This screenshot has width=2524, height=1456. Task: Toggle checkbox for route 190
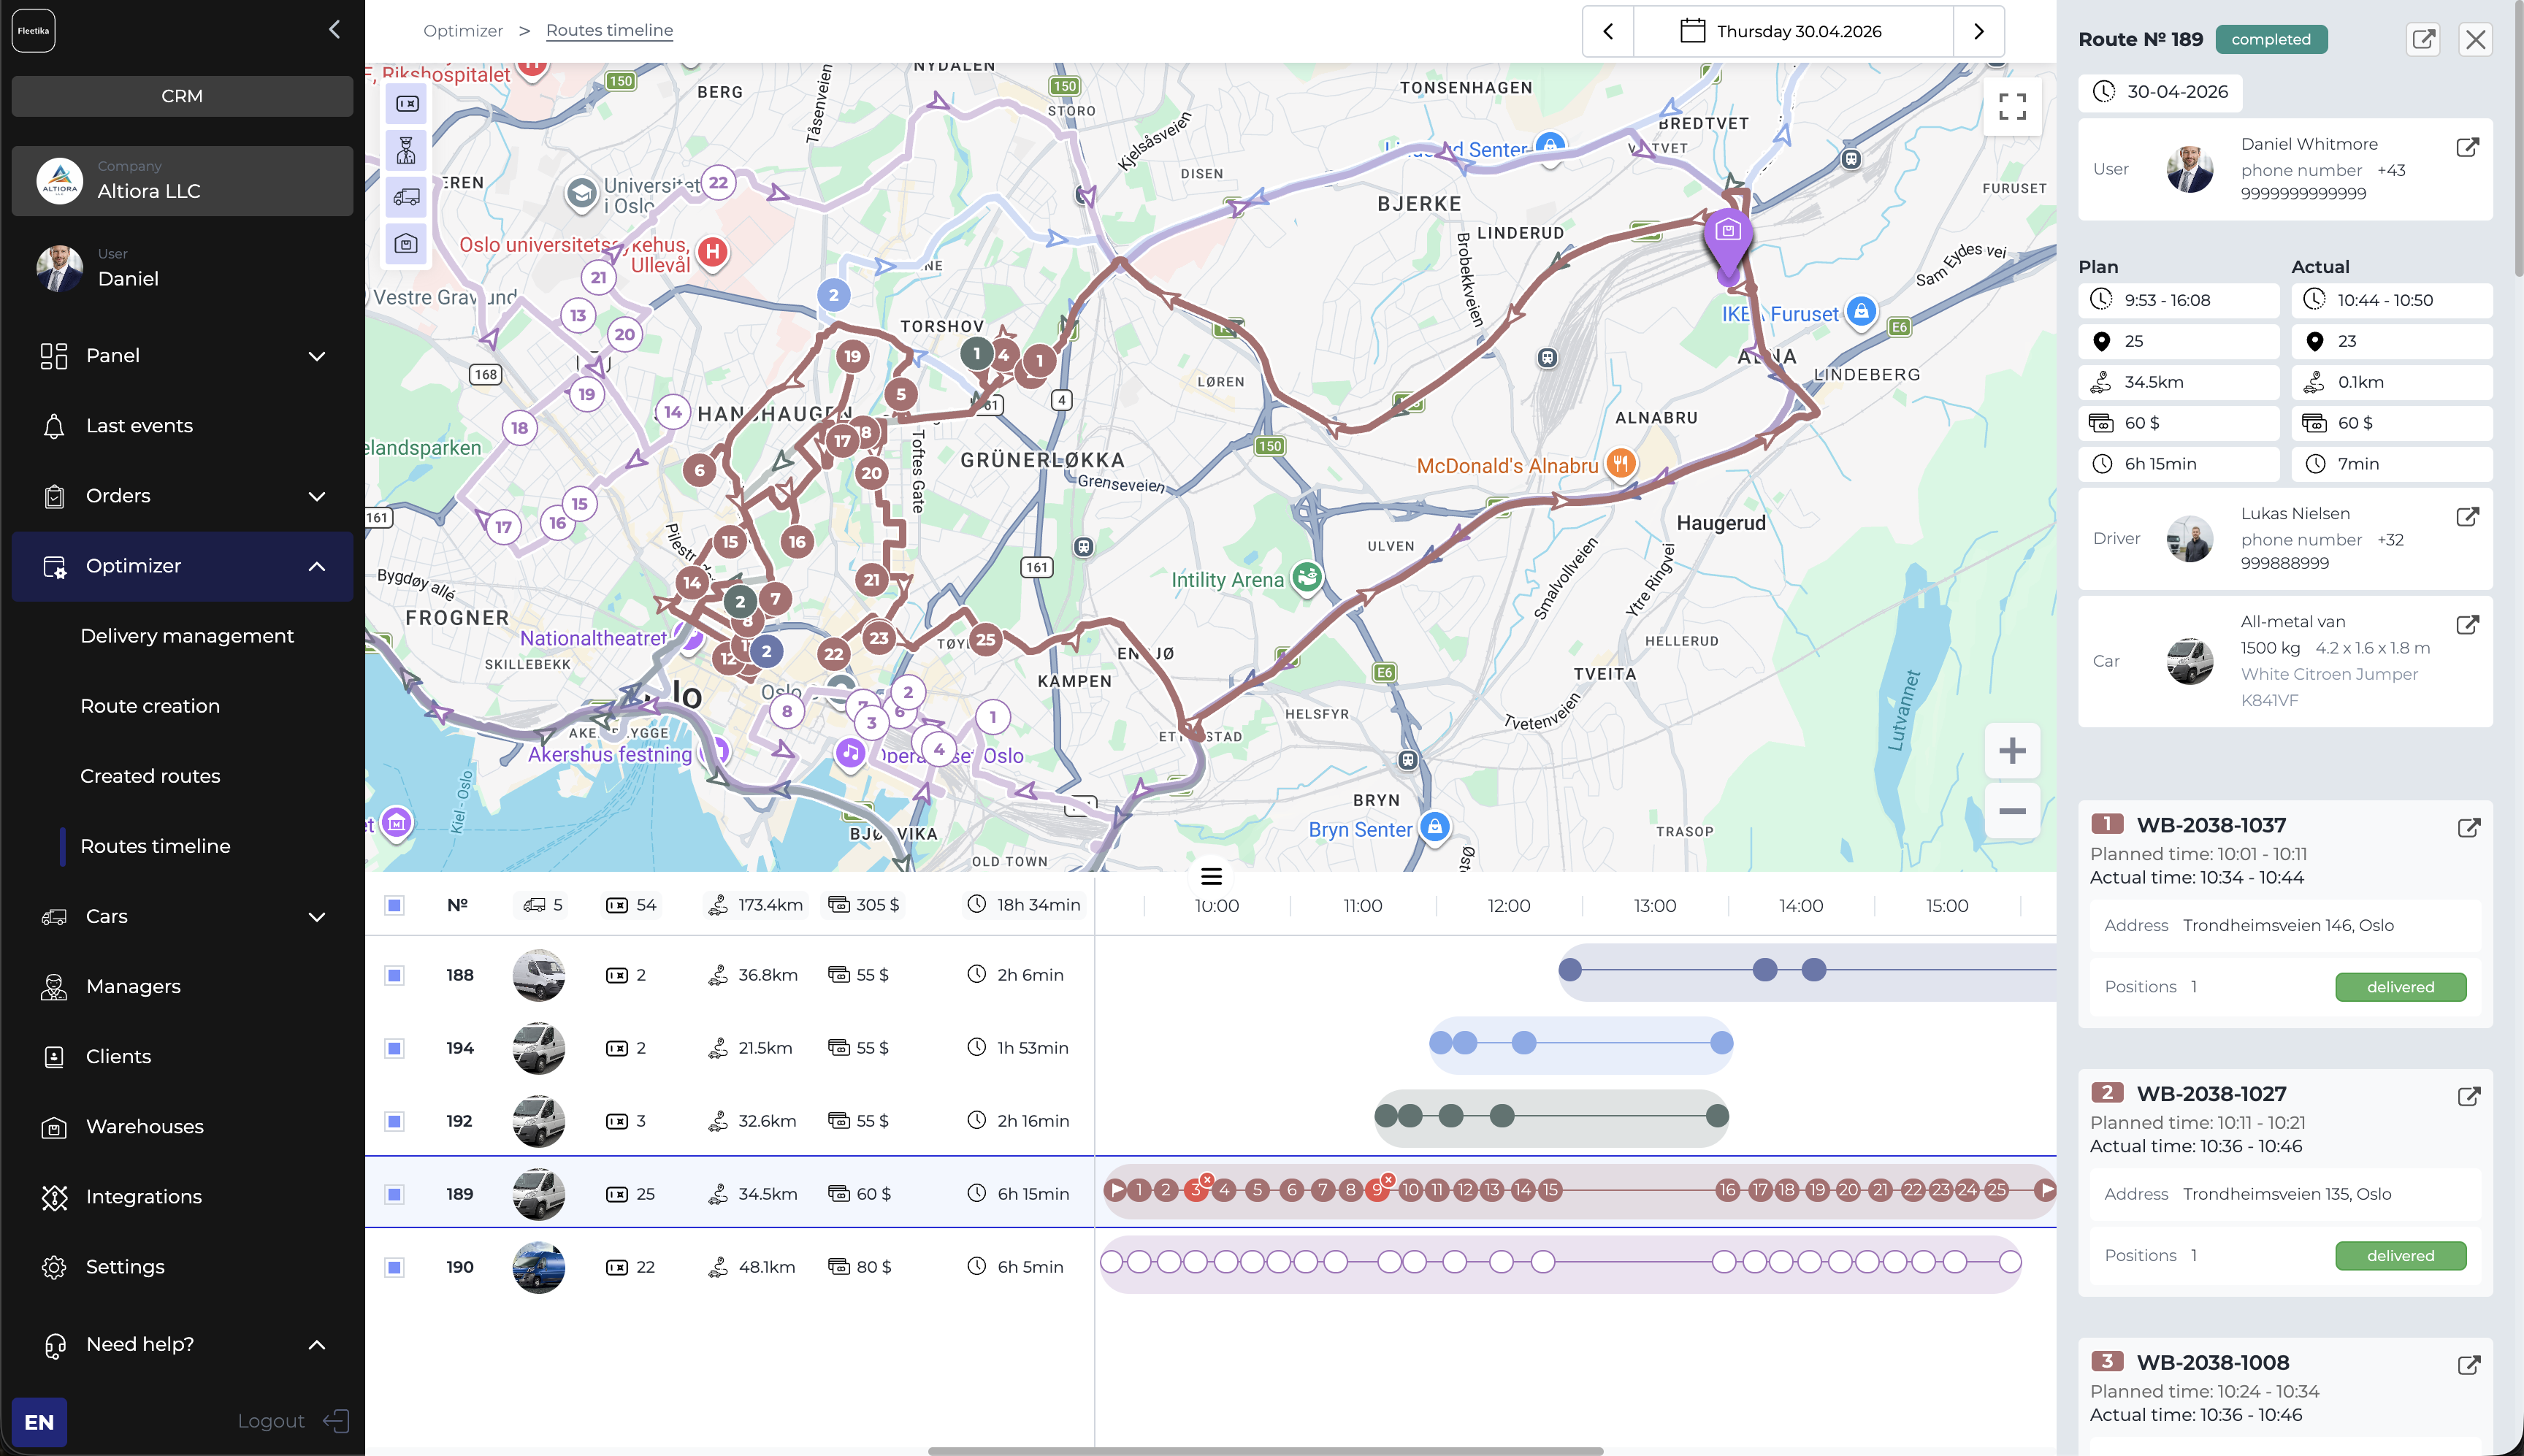[x=395, y=1267]
